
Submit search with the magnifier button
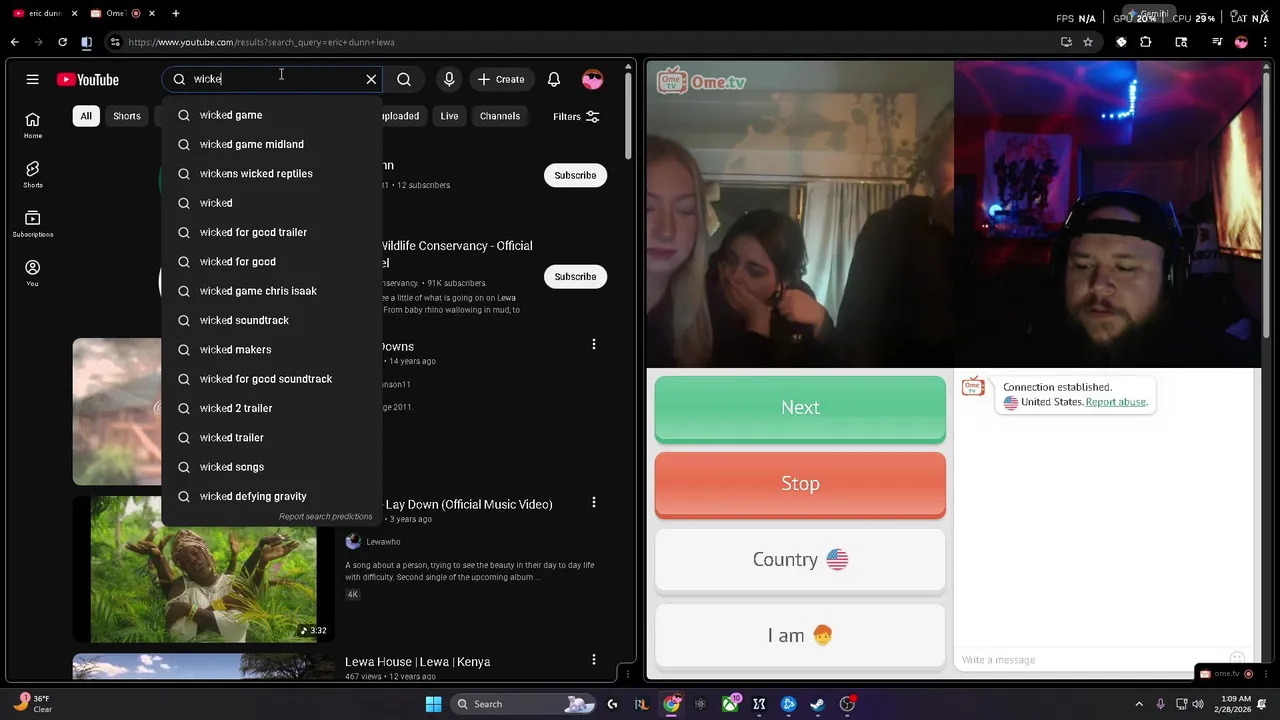(404, 79)
